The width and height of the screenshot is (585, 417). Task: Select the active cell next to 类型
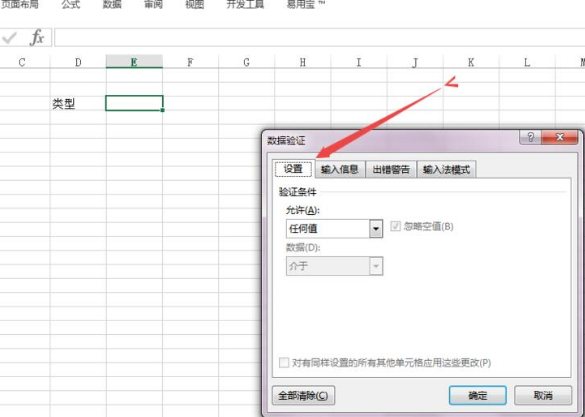(134, 103)
